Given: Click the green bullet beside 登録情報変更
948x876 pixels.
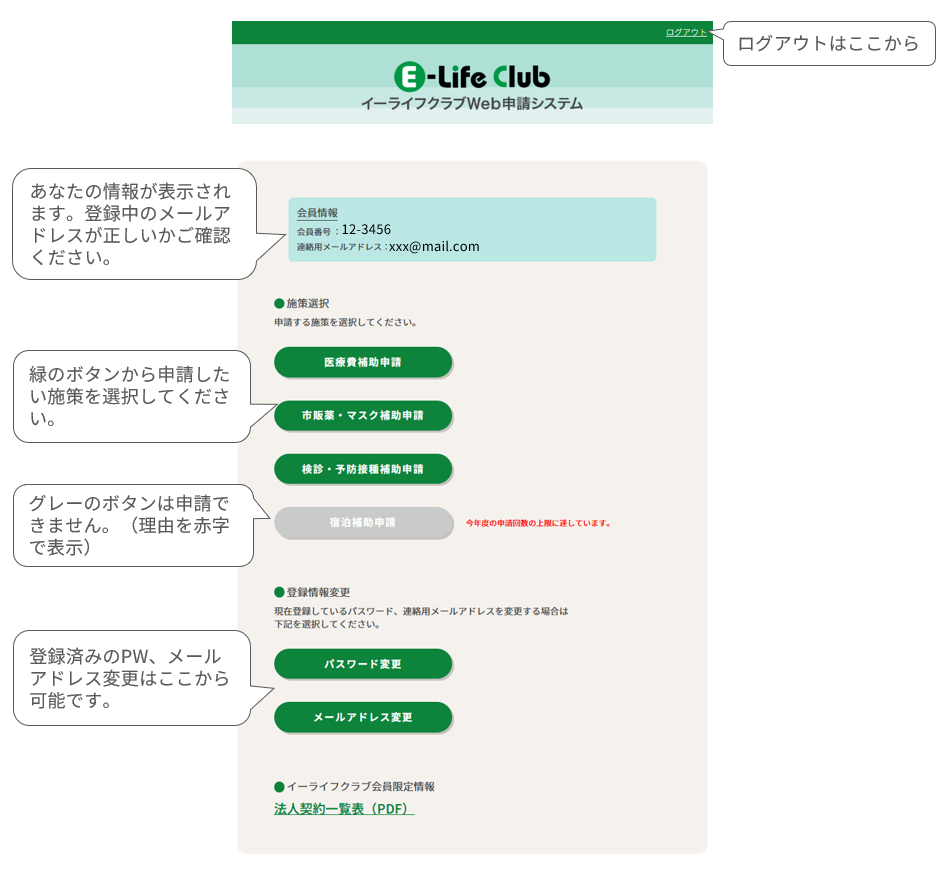Looking at the screenshot, I should (x=279, y=592).
